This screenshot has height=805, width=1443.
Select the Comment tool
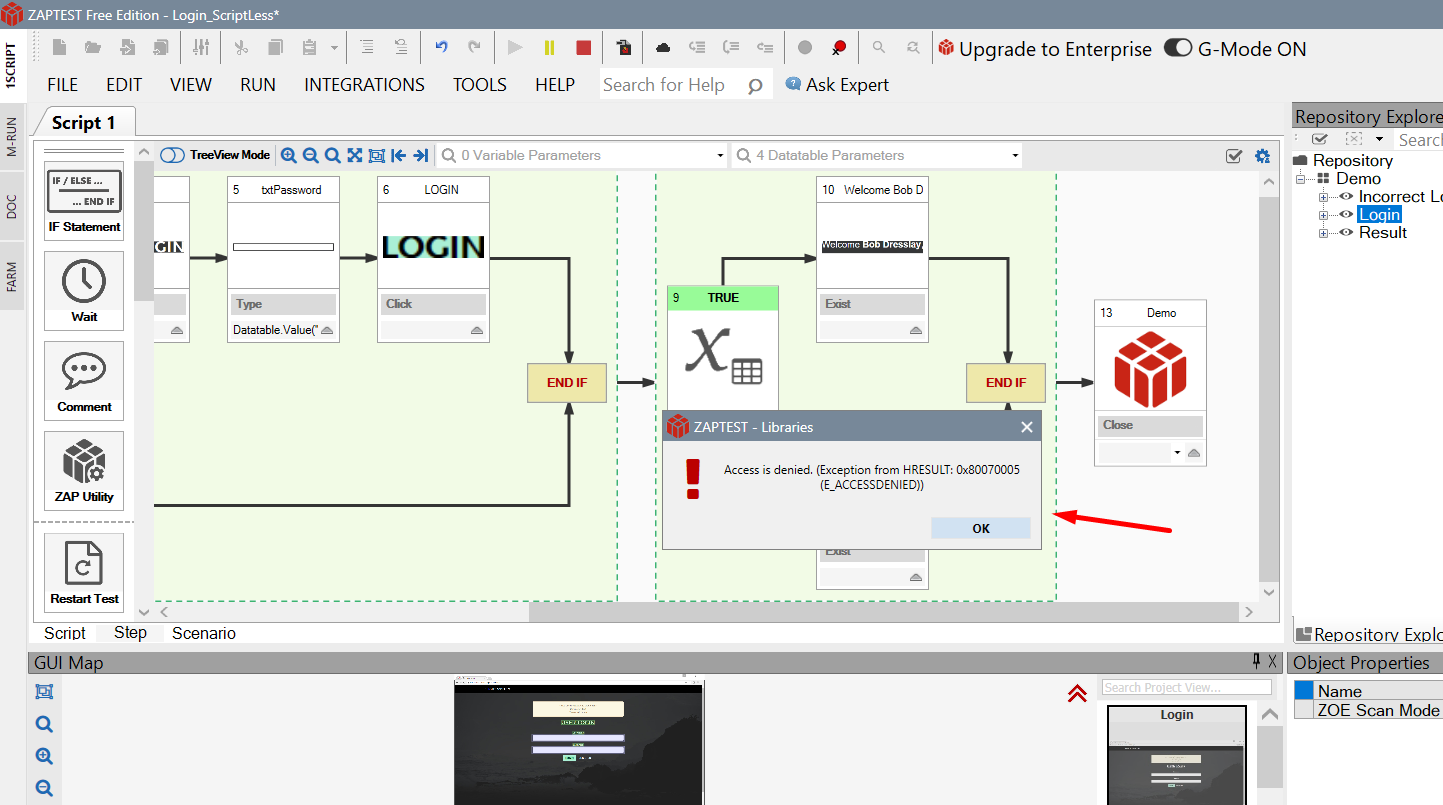tap(84, 380)
